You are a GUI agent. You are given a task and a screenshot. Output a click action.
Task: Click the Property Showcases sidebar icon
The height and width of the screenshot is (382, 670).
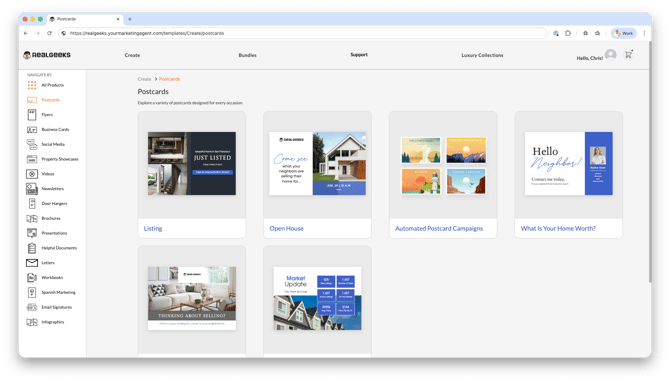point(32,159)
